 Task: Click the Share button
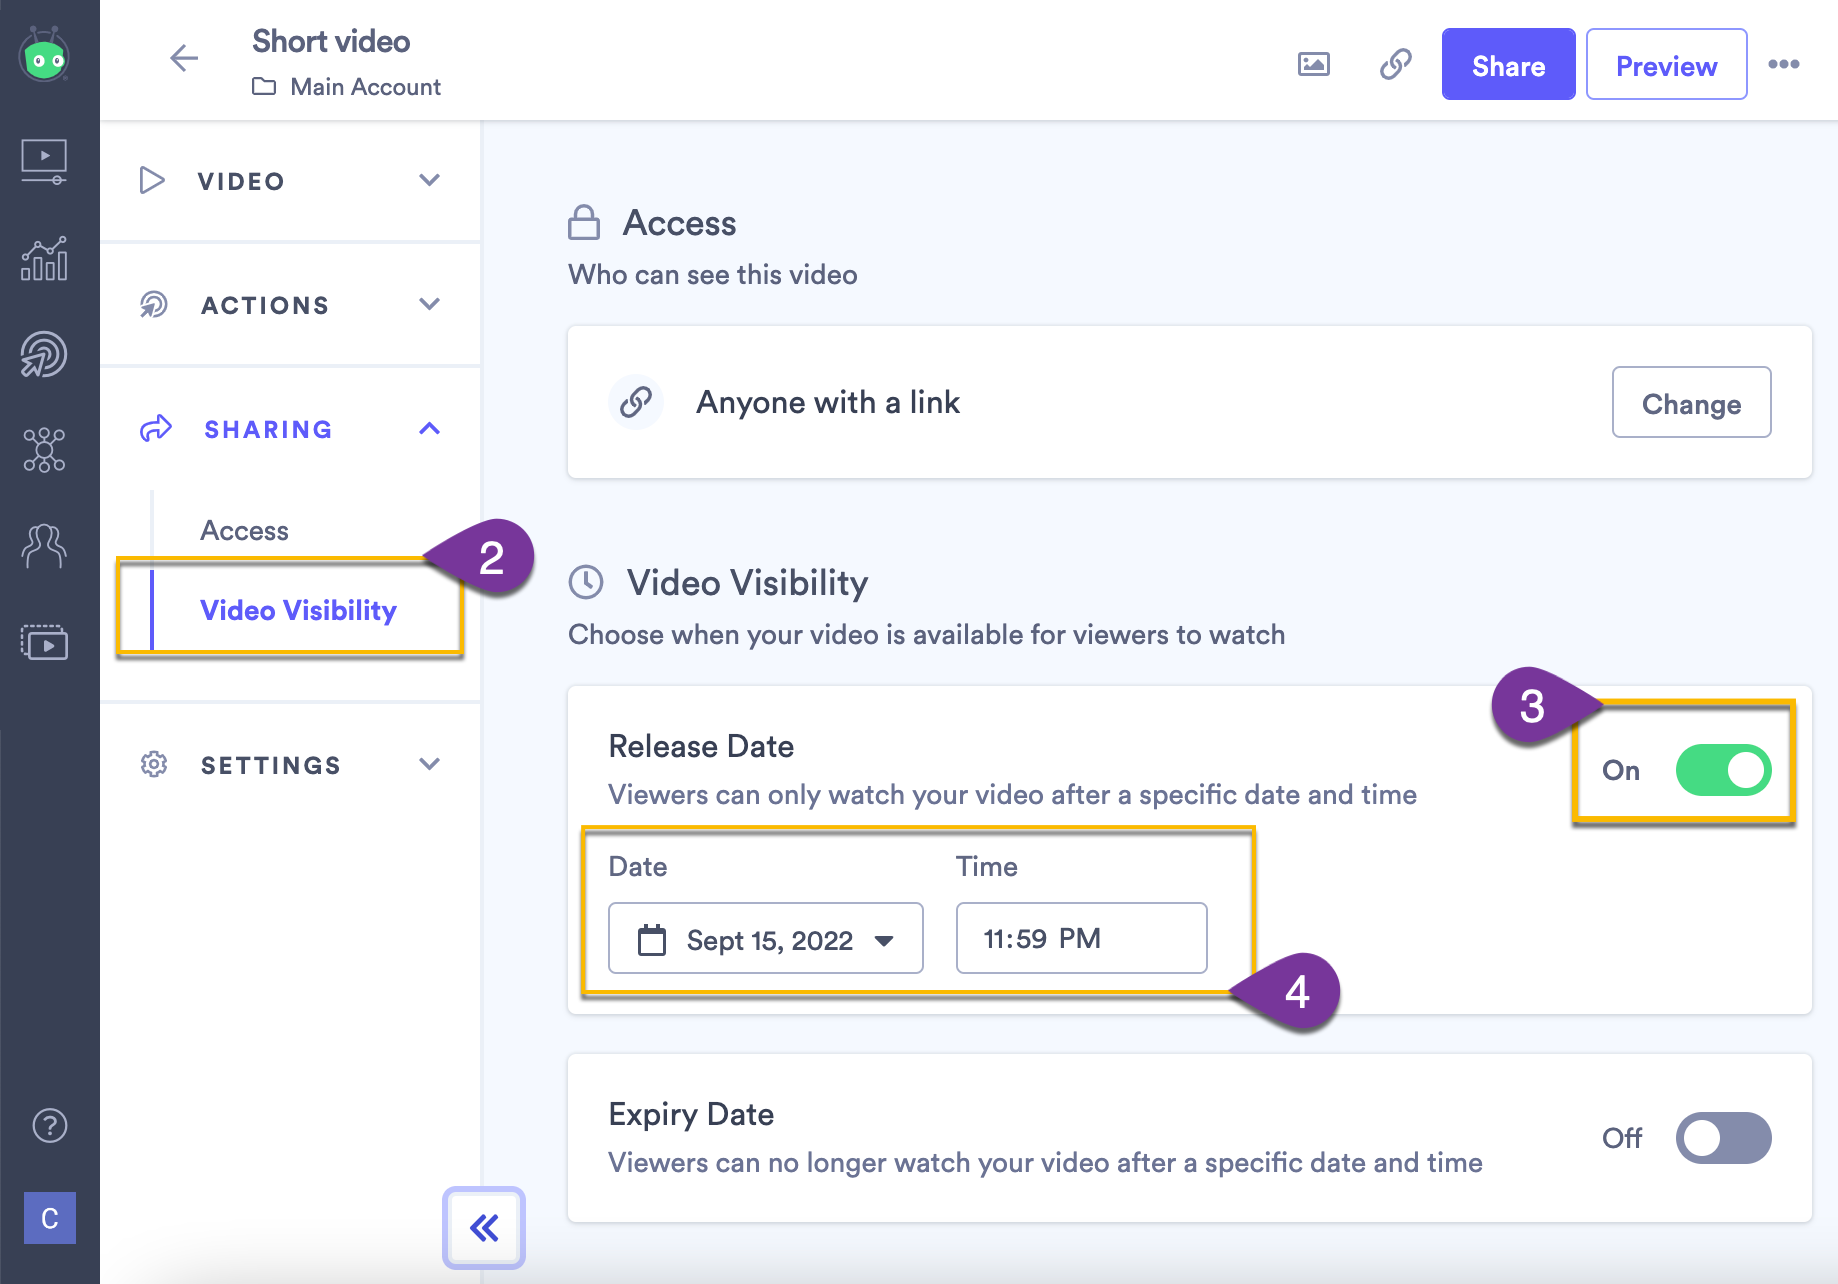coord(1508,65)
